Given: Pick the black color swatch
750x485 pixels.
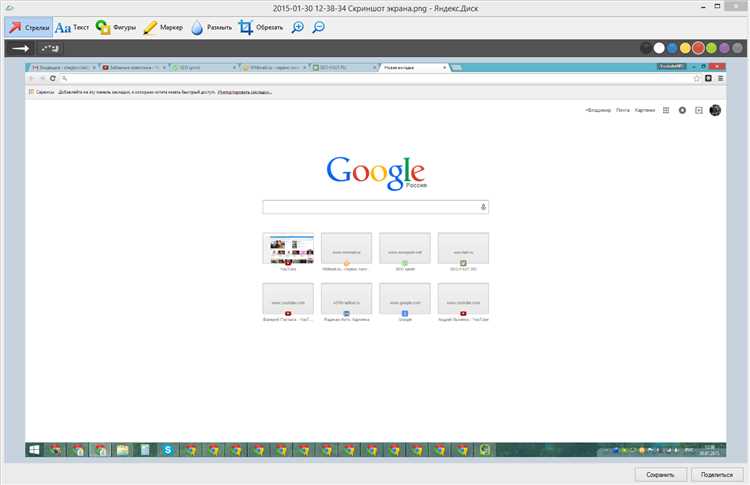Looking at the screenshot, I should (x=646, y=48).
